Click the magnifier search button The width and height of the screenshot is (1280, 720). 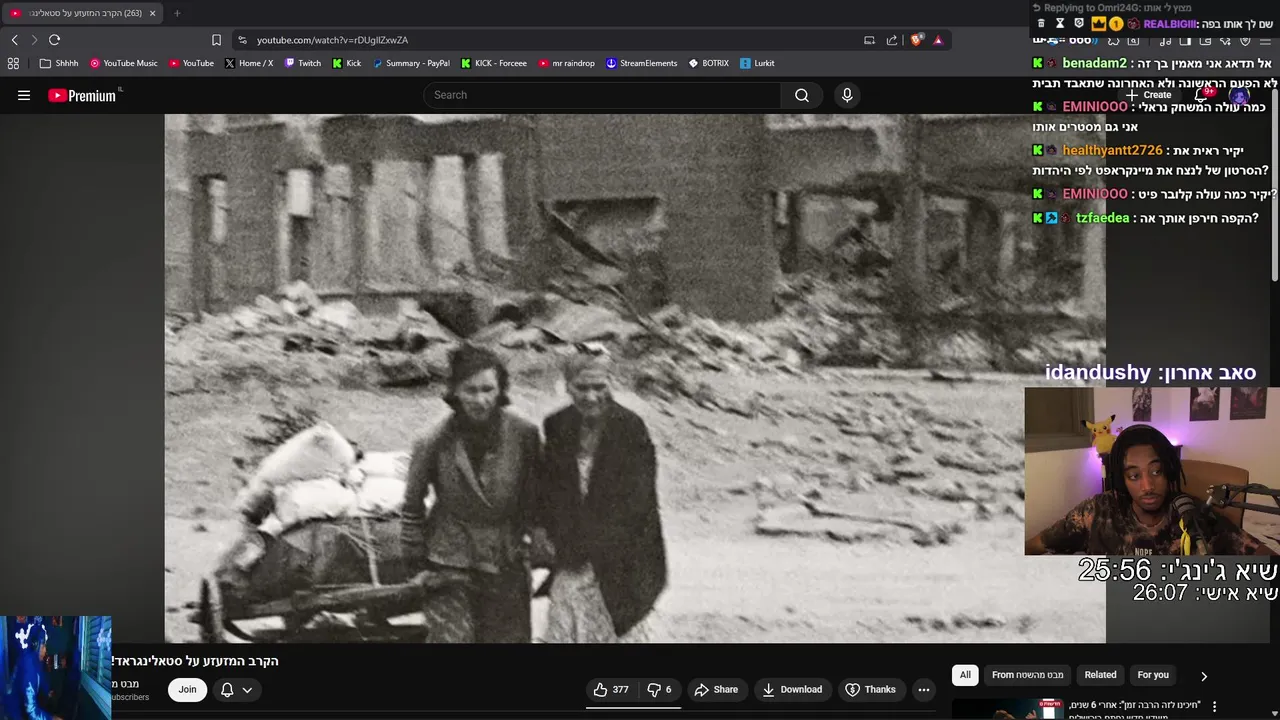point(802,95)
